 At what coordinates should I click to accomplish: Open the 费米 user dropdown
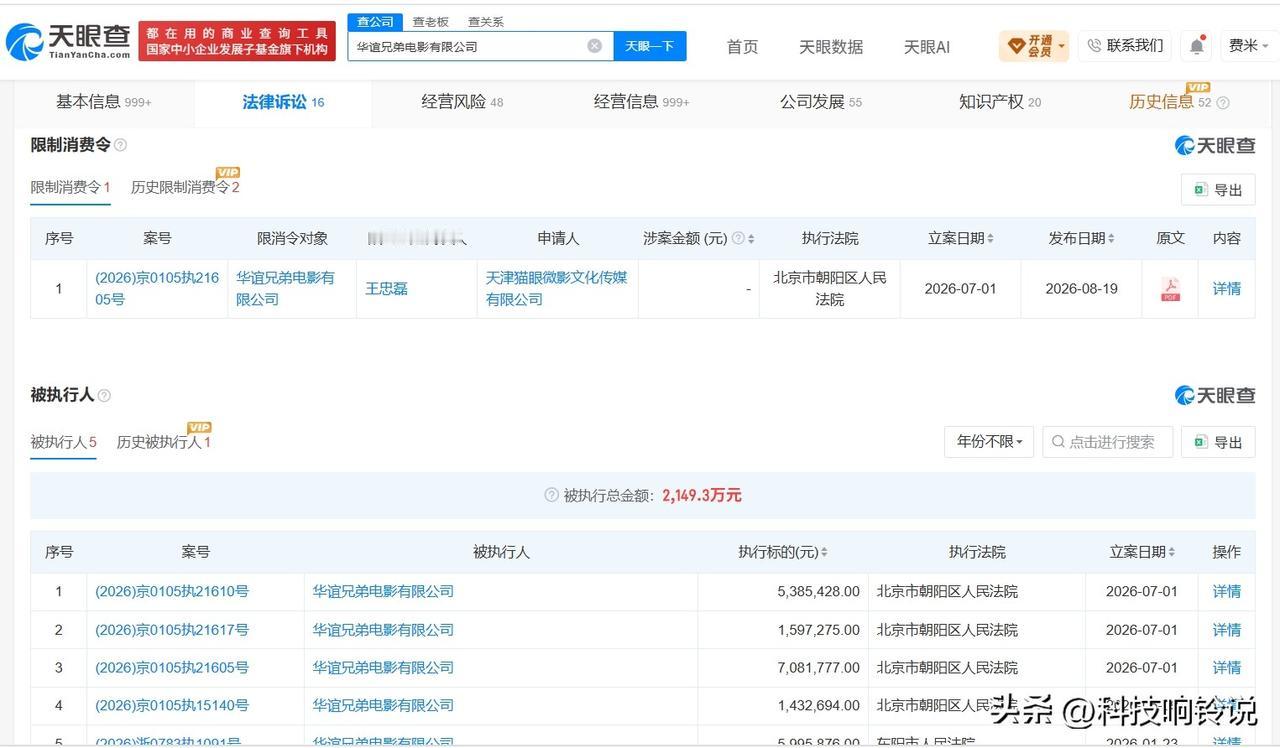coord(1249,46)
